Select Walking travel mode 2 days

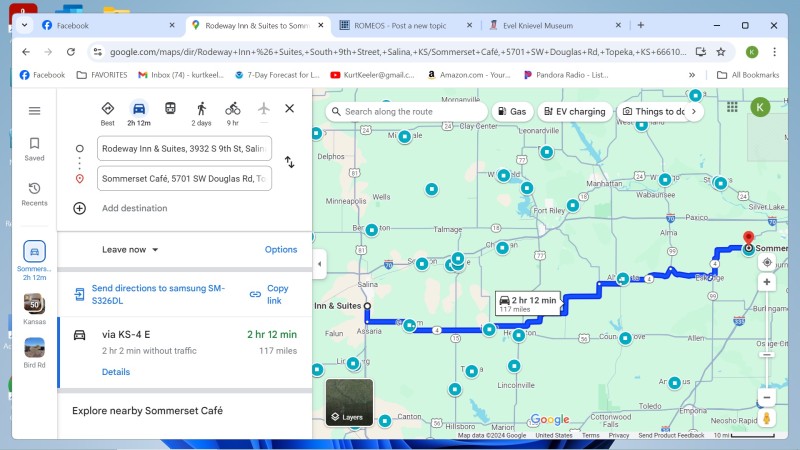[x=202, y=113]
